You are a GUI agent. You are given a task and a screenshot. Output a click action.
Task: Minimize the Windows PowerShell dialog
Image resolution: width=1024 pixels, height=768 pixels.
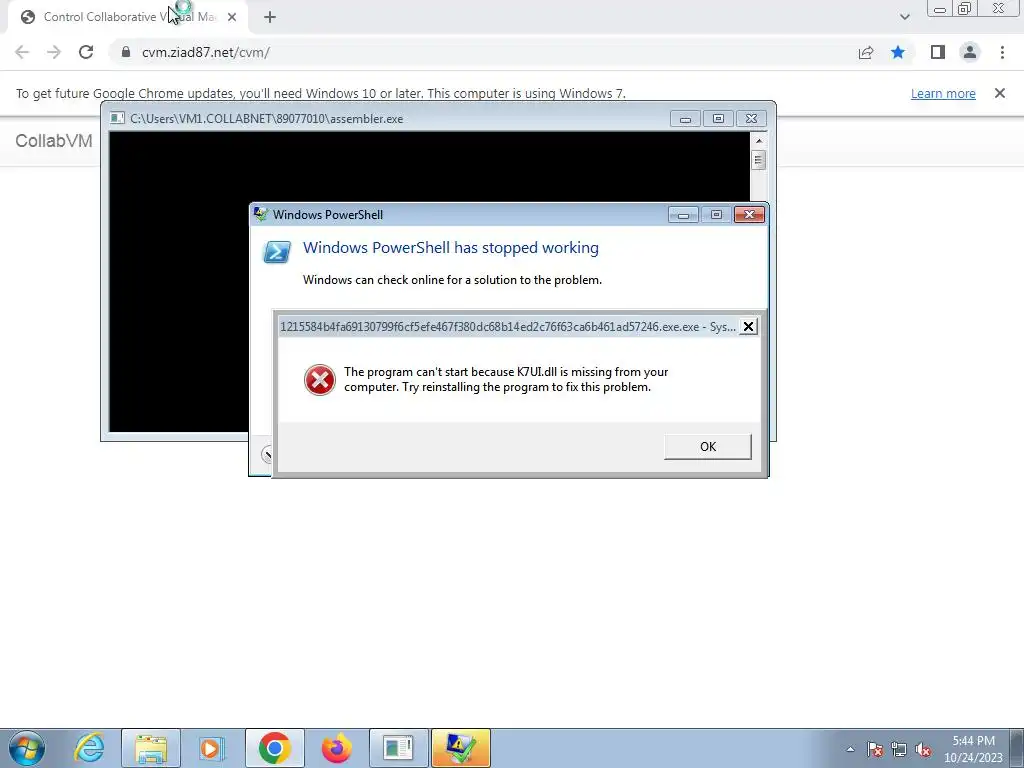tap(683, 215)
